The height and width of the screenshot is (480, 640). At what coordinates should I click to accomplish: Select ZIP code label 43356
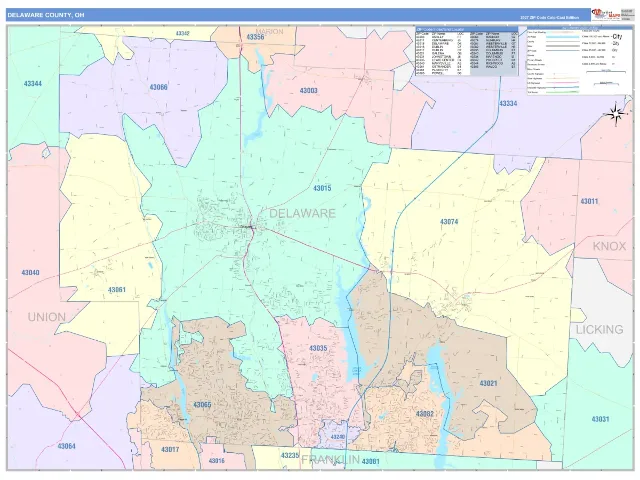[255, 37]
